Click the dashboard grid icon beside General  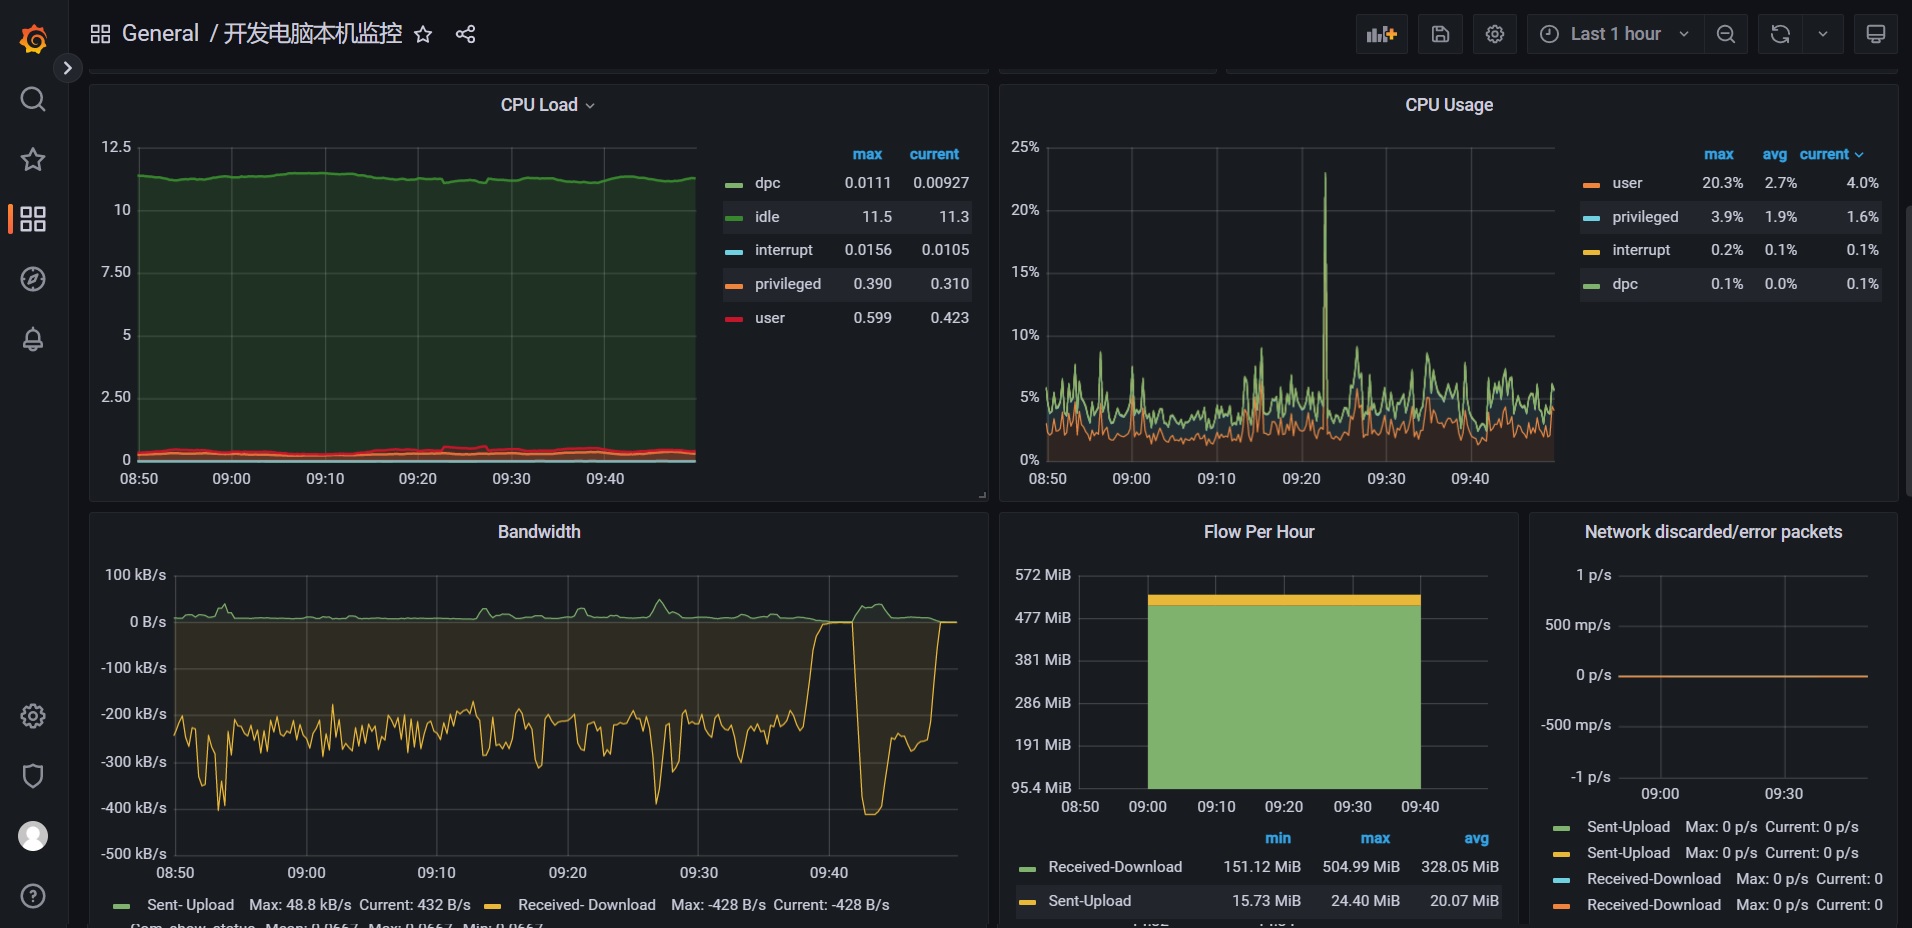pyautogui.click(x=100, y=34)
